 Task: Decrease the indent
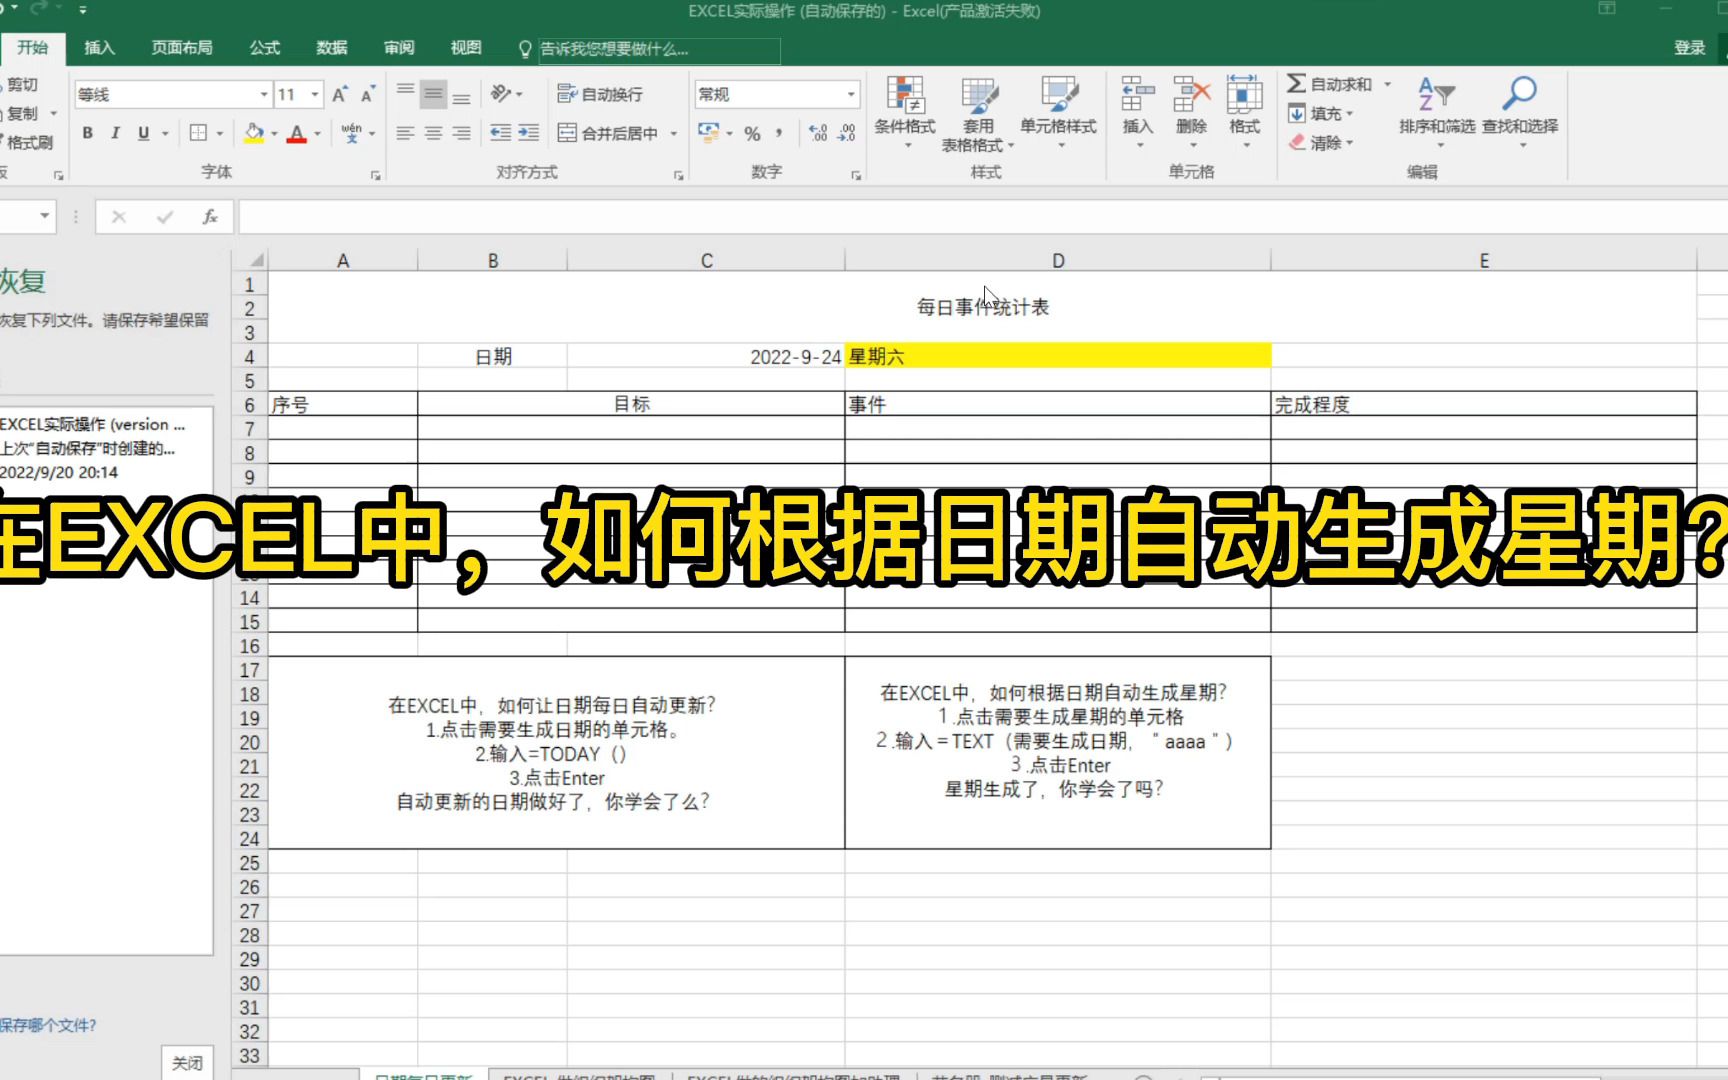tap(500, 133)
